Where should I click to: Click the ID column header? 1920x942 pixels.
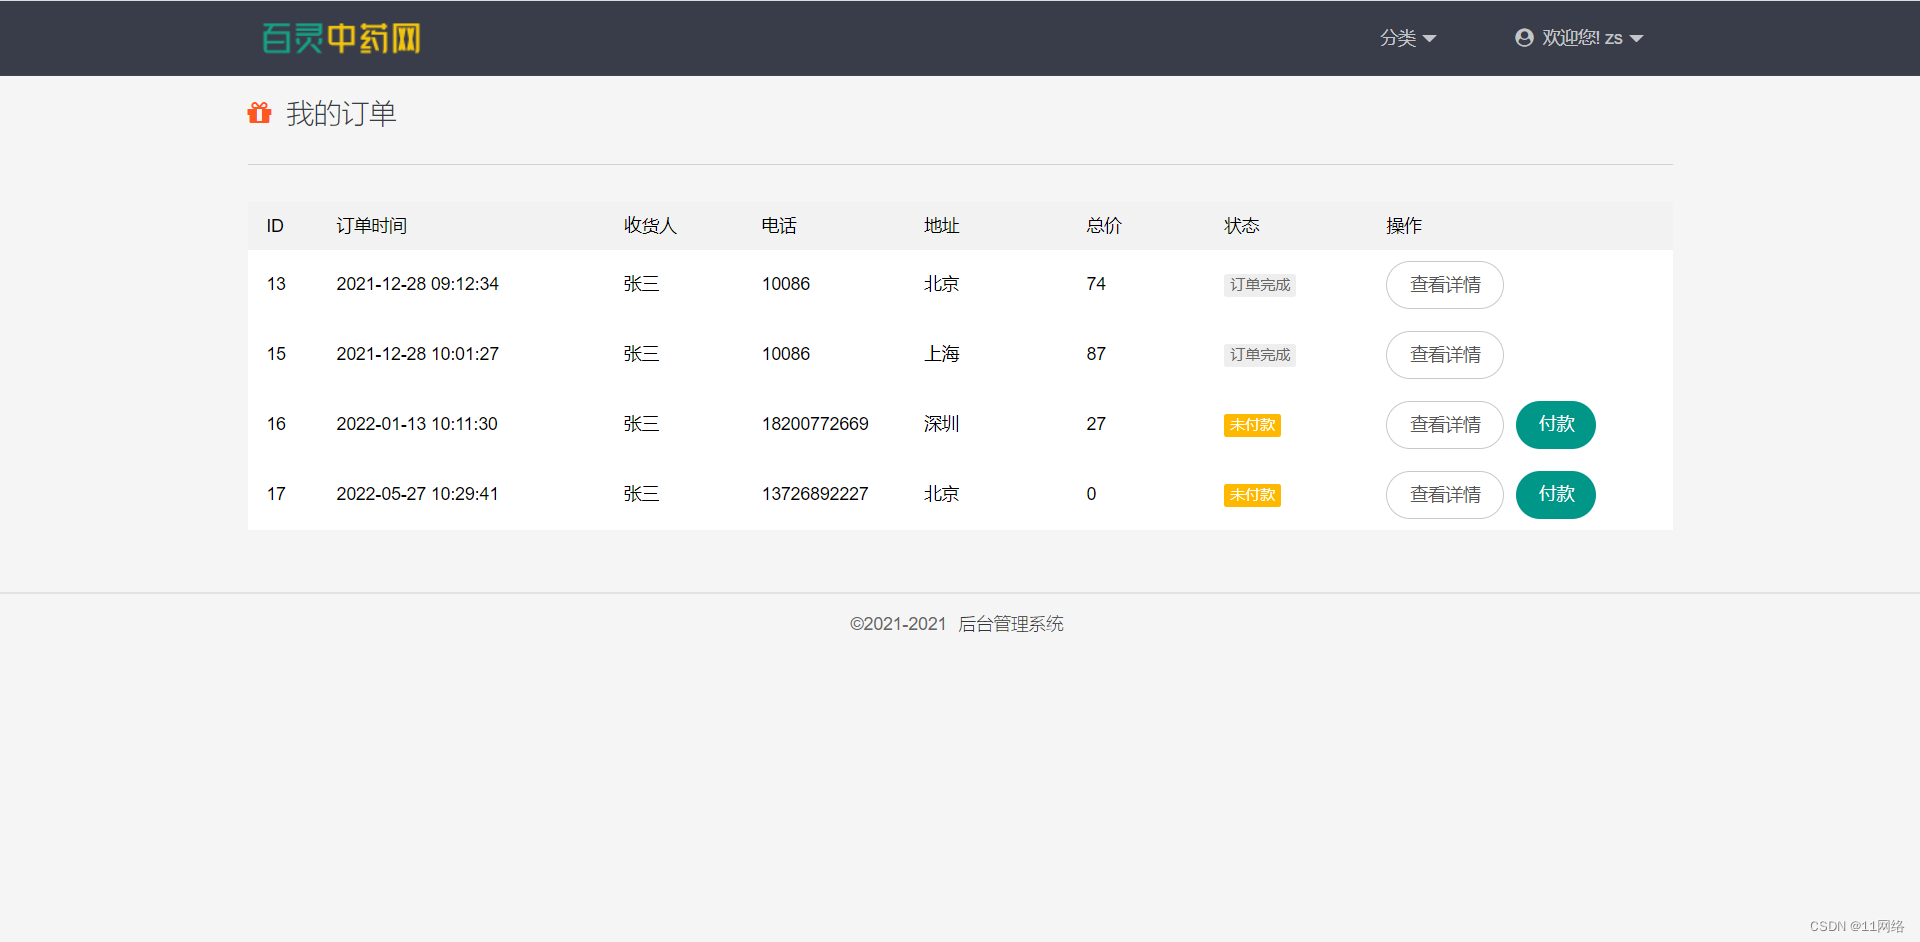(x=275, y=226)
